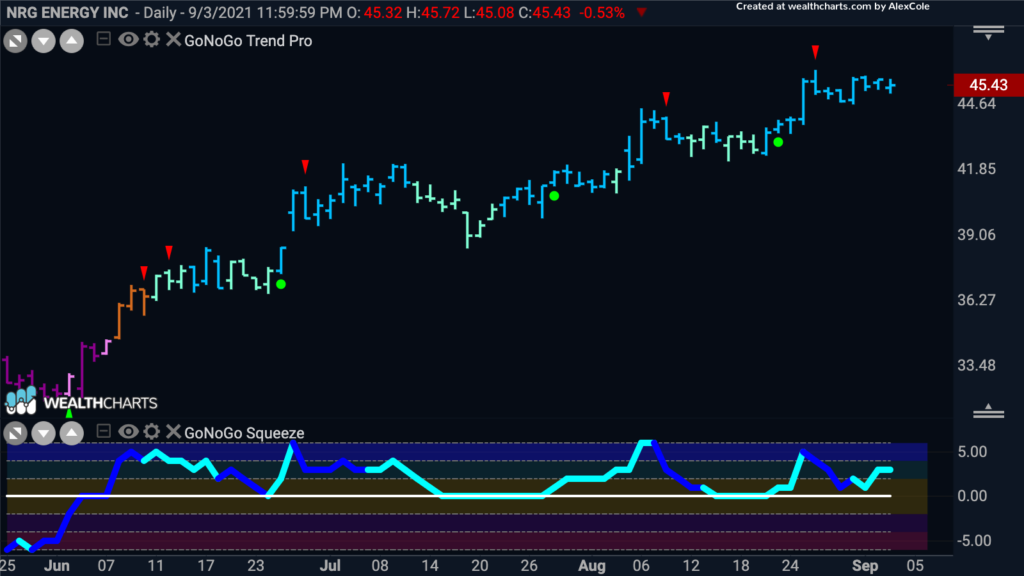Select the GoNoGo Squeeze label
The width and height of the screenshot is (1024, 576).
tap(244, 433)
